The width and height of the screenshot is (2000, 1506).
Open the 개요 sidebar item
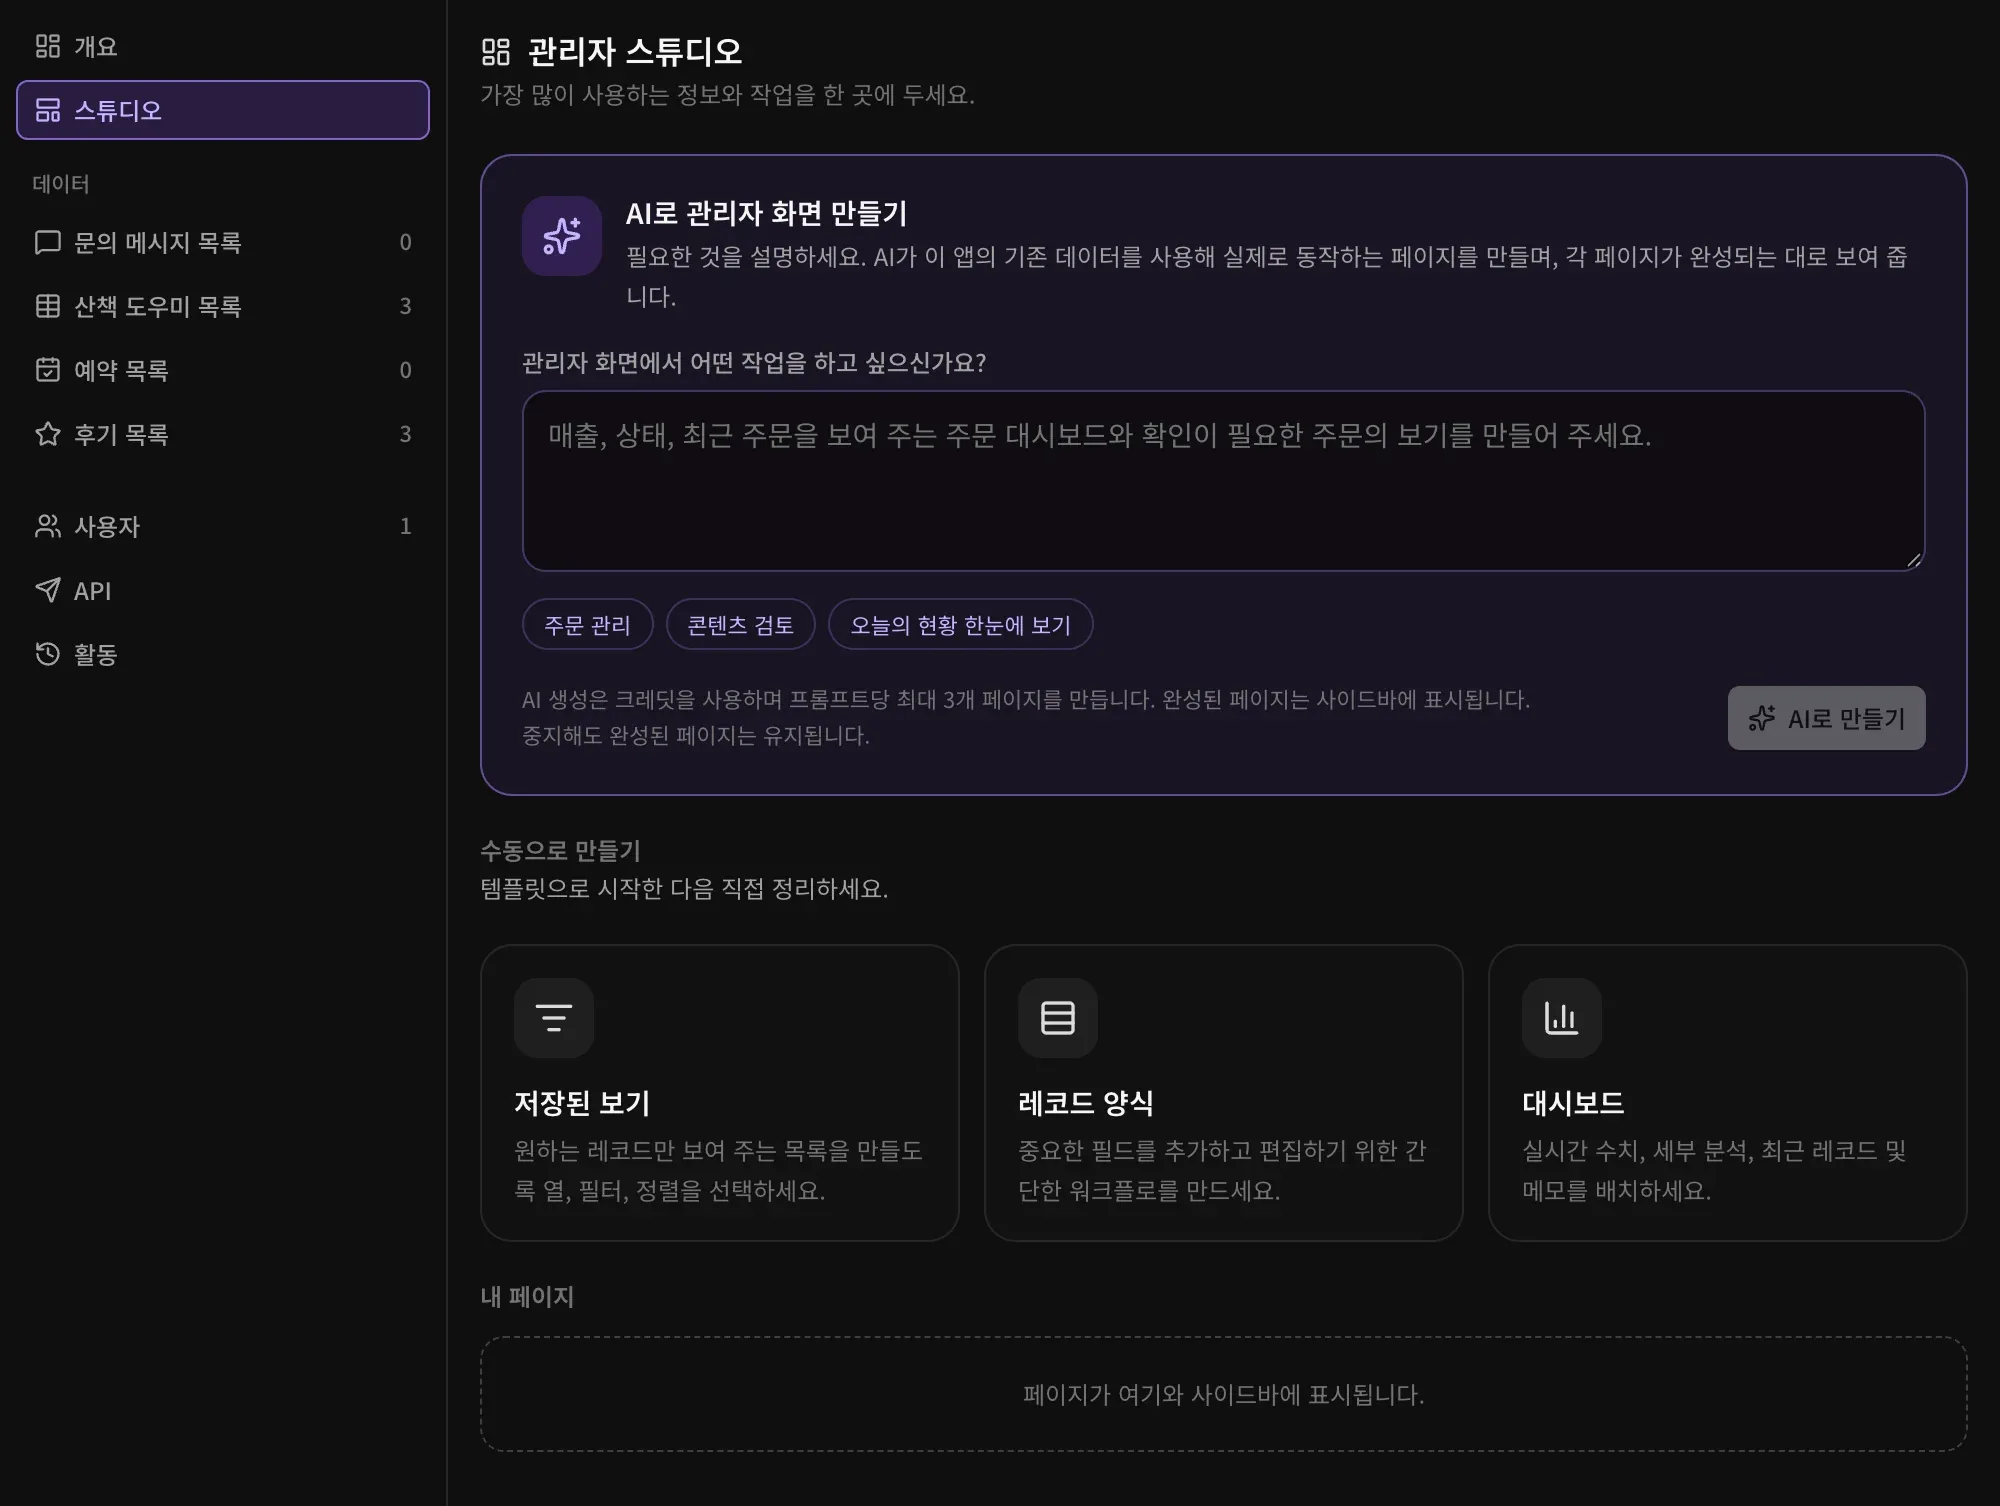pyautogui.click(x=223, y=46)
